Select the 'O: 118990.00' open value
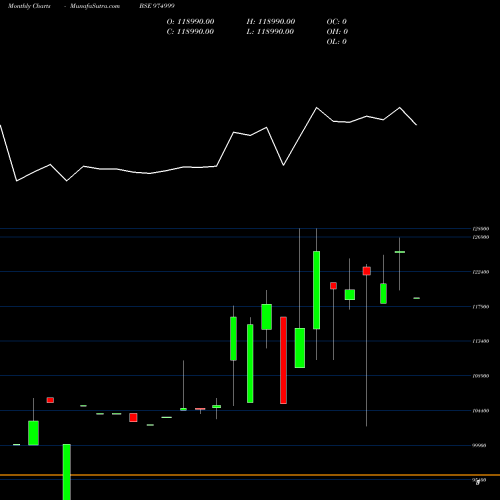 (x=190, y=22)
